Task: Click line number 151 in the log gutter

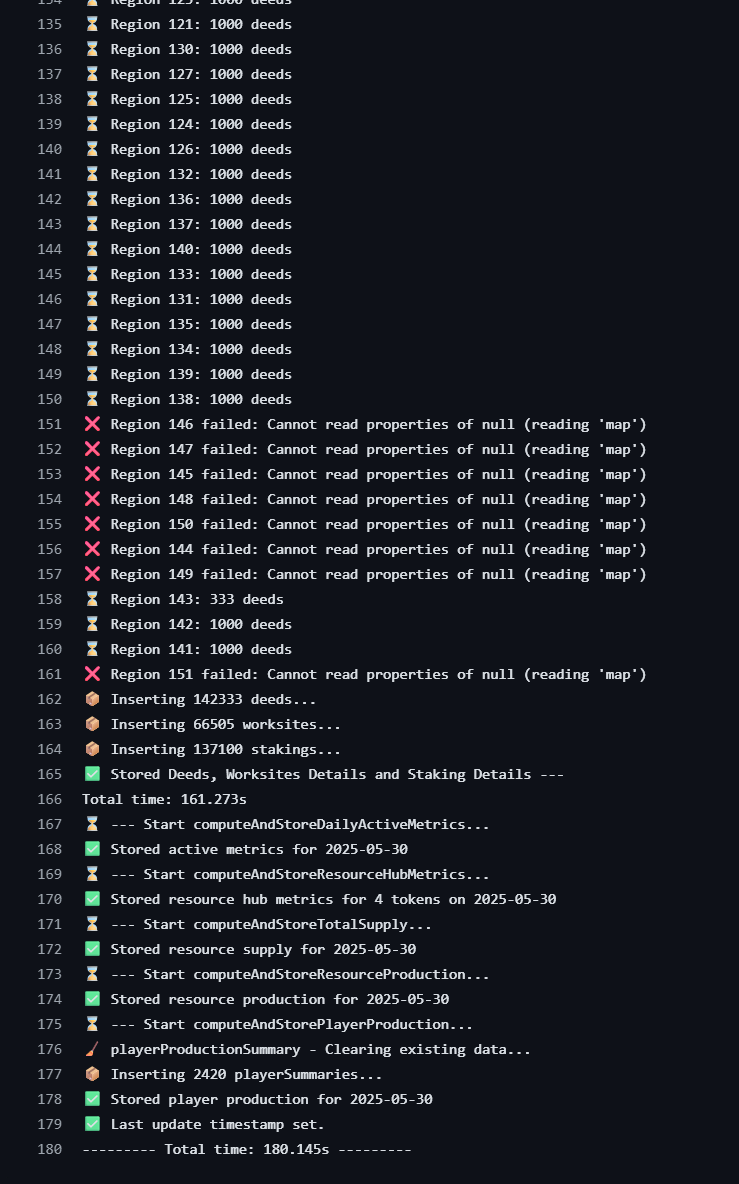Action: pos(50,424)
